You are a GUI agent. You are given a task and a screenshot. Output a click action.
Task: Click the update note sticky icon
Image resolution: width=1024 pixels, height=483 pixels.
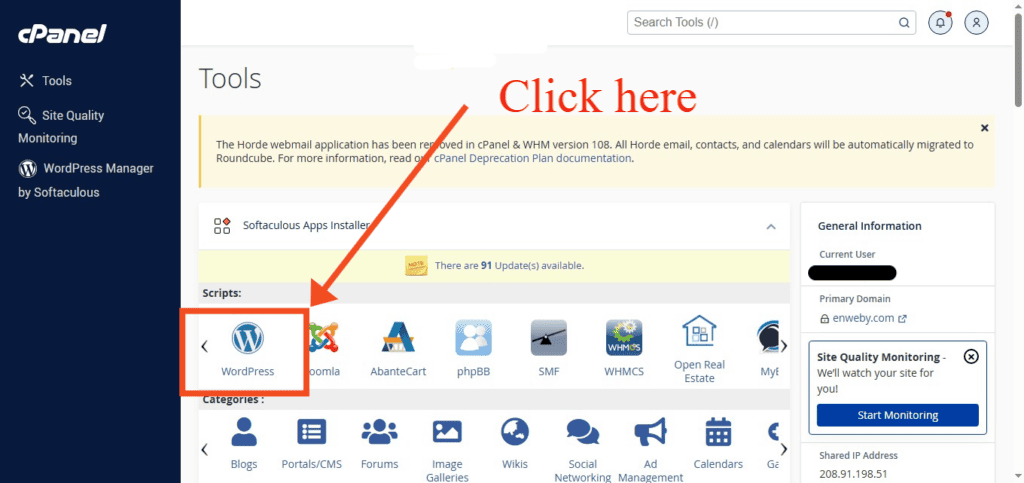(416, 266)
